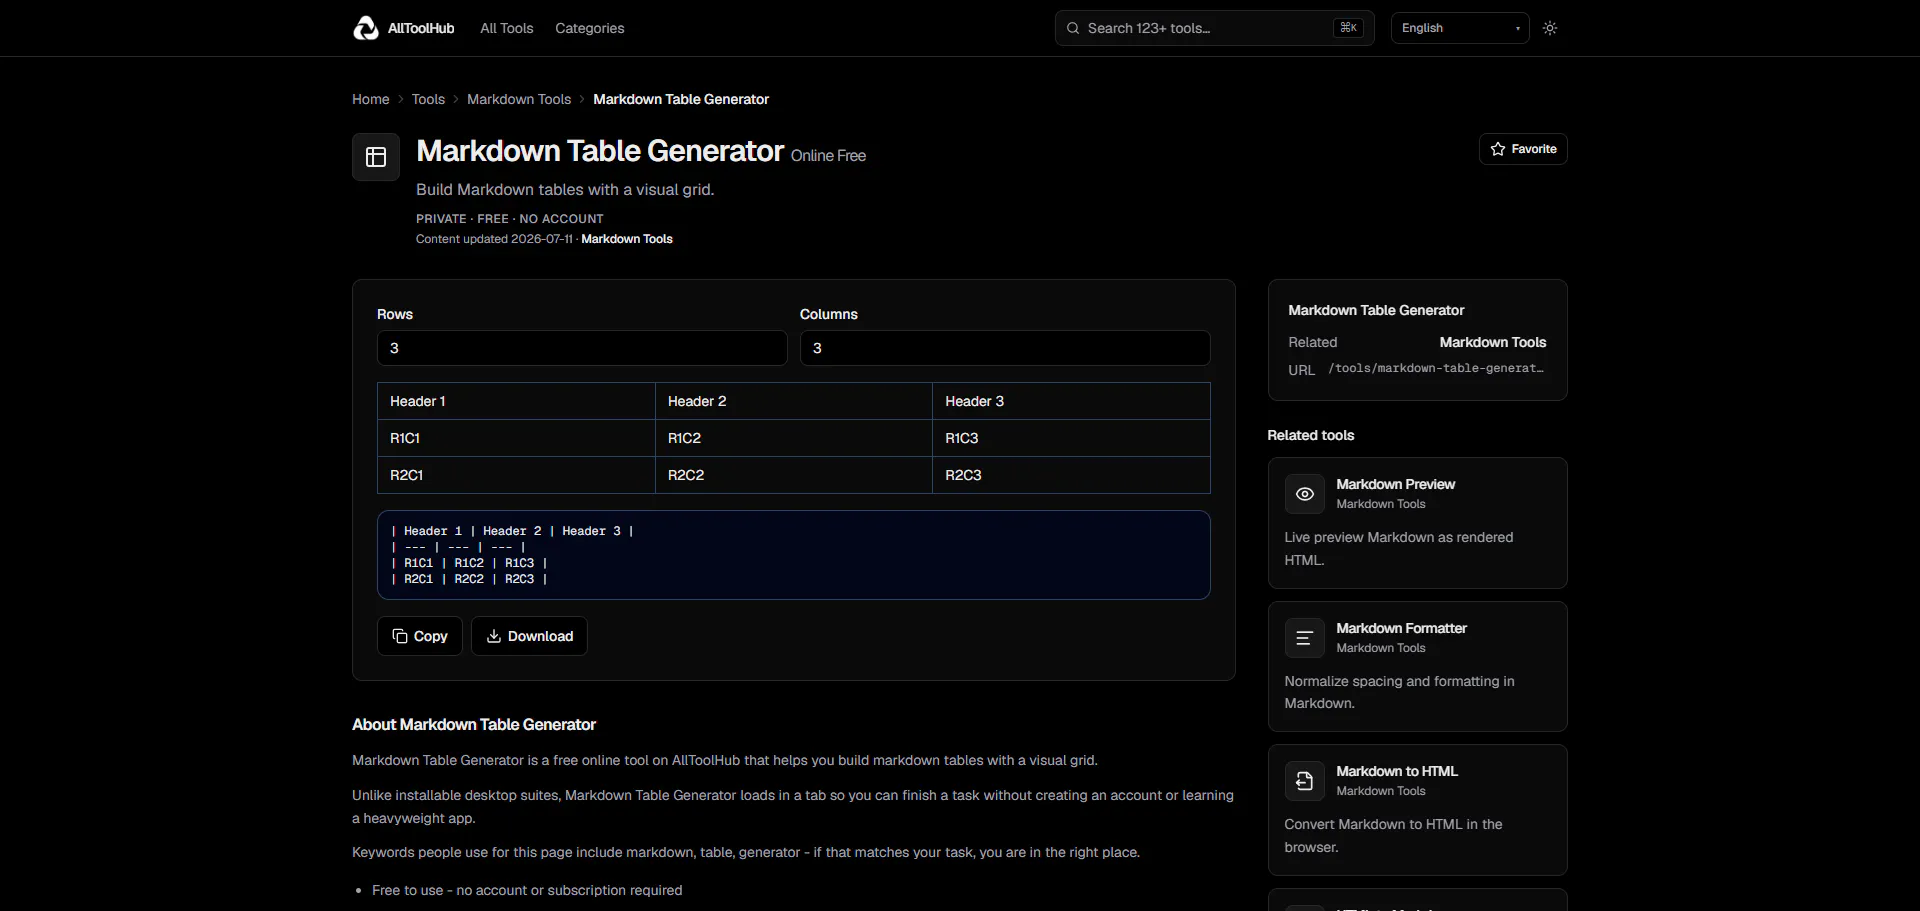
Task: Go to Home breadcrumb
Action: coord(371,99)
